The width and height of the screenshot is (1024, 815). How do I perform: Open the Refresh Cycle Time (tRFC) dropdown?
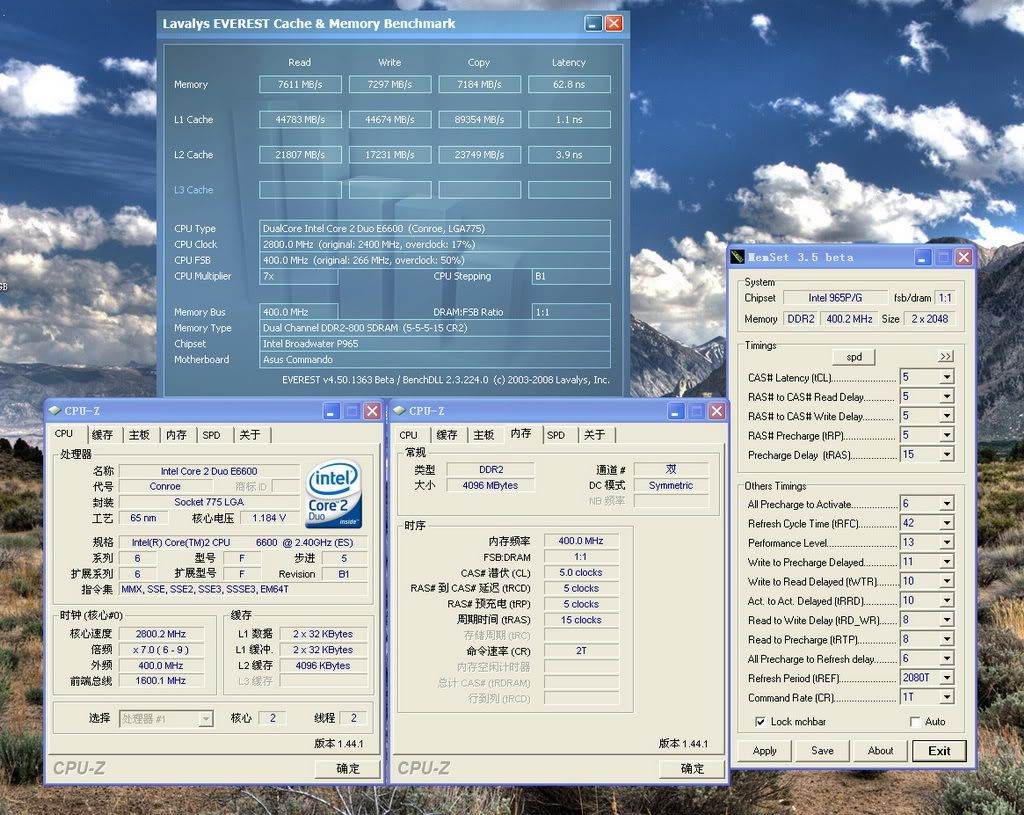coord(946,523)
